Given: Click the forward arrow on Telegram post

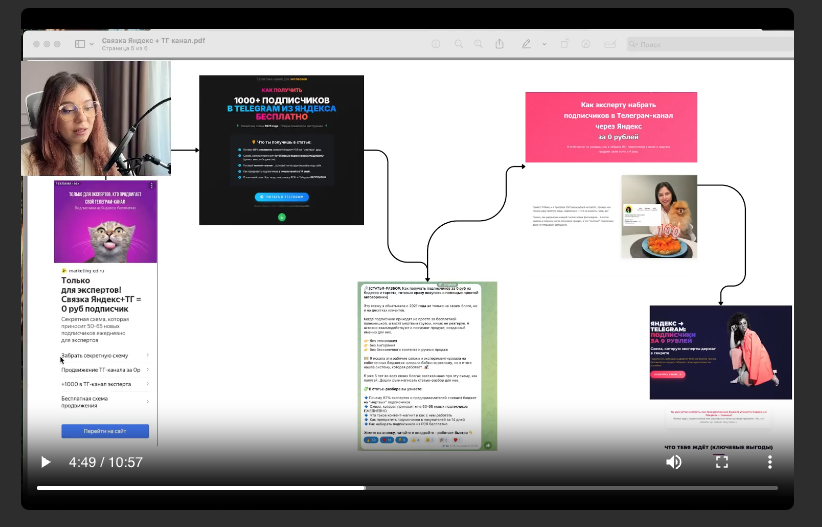Looking at the screenshot, I should (488, 445).
